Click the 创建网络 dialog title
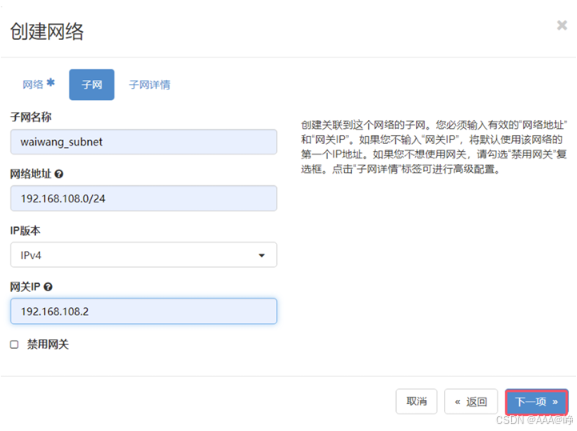 point(47,31)
